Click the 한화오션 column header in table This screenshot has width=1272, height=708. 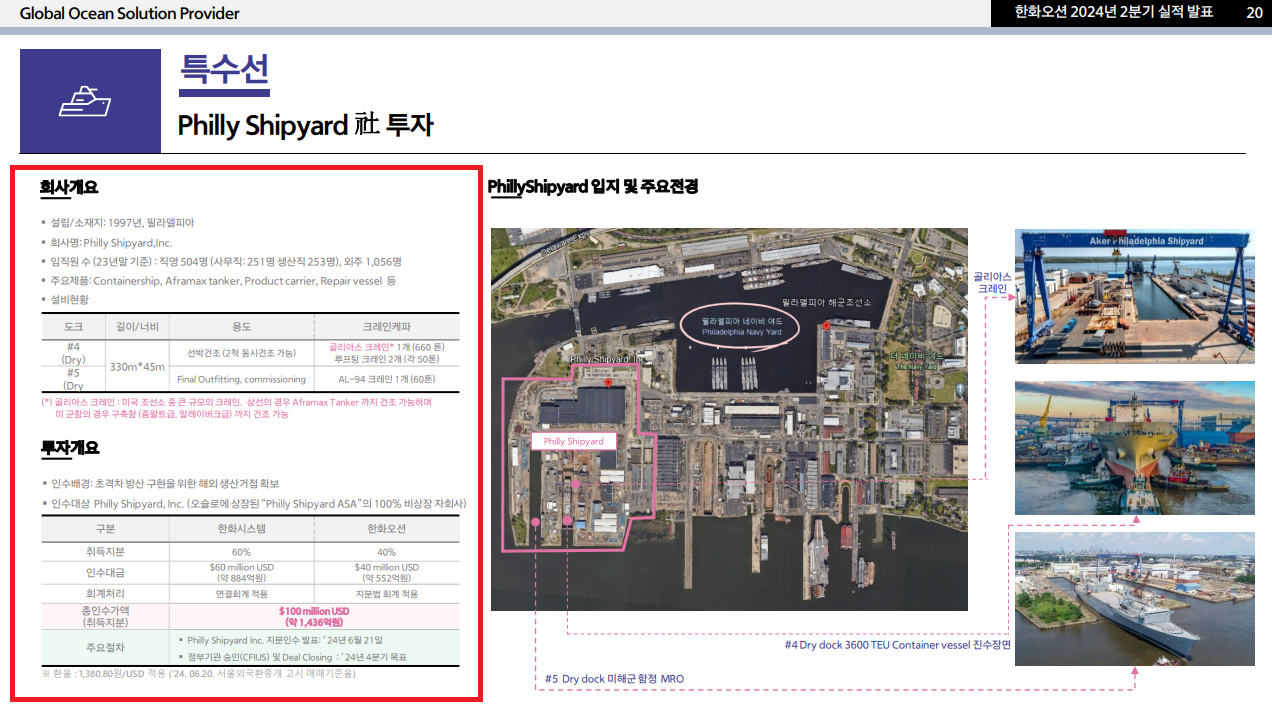pos(387,527)
